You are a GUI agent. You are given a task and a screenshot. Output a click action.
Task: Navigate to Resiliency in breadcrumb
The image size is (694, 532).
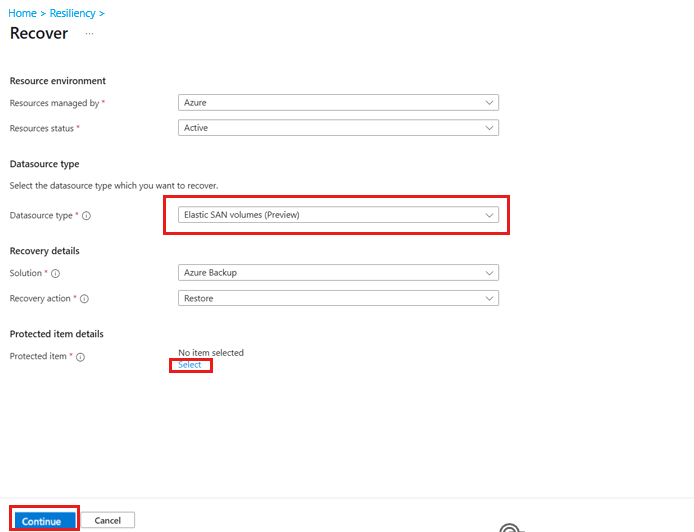[x=72, y=13]
